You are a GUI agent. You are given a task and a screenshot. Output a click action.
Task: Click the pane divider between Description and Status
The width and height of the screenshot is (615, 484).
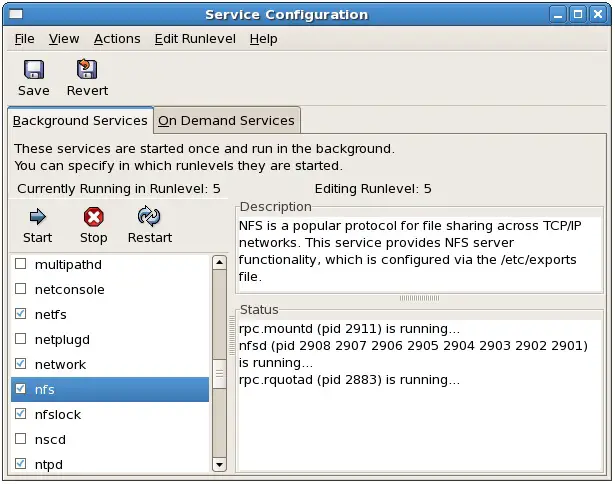pyautogui.click(x=419, y=298)
